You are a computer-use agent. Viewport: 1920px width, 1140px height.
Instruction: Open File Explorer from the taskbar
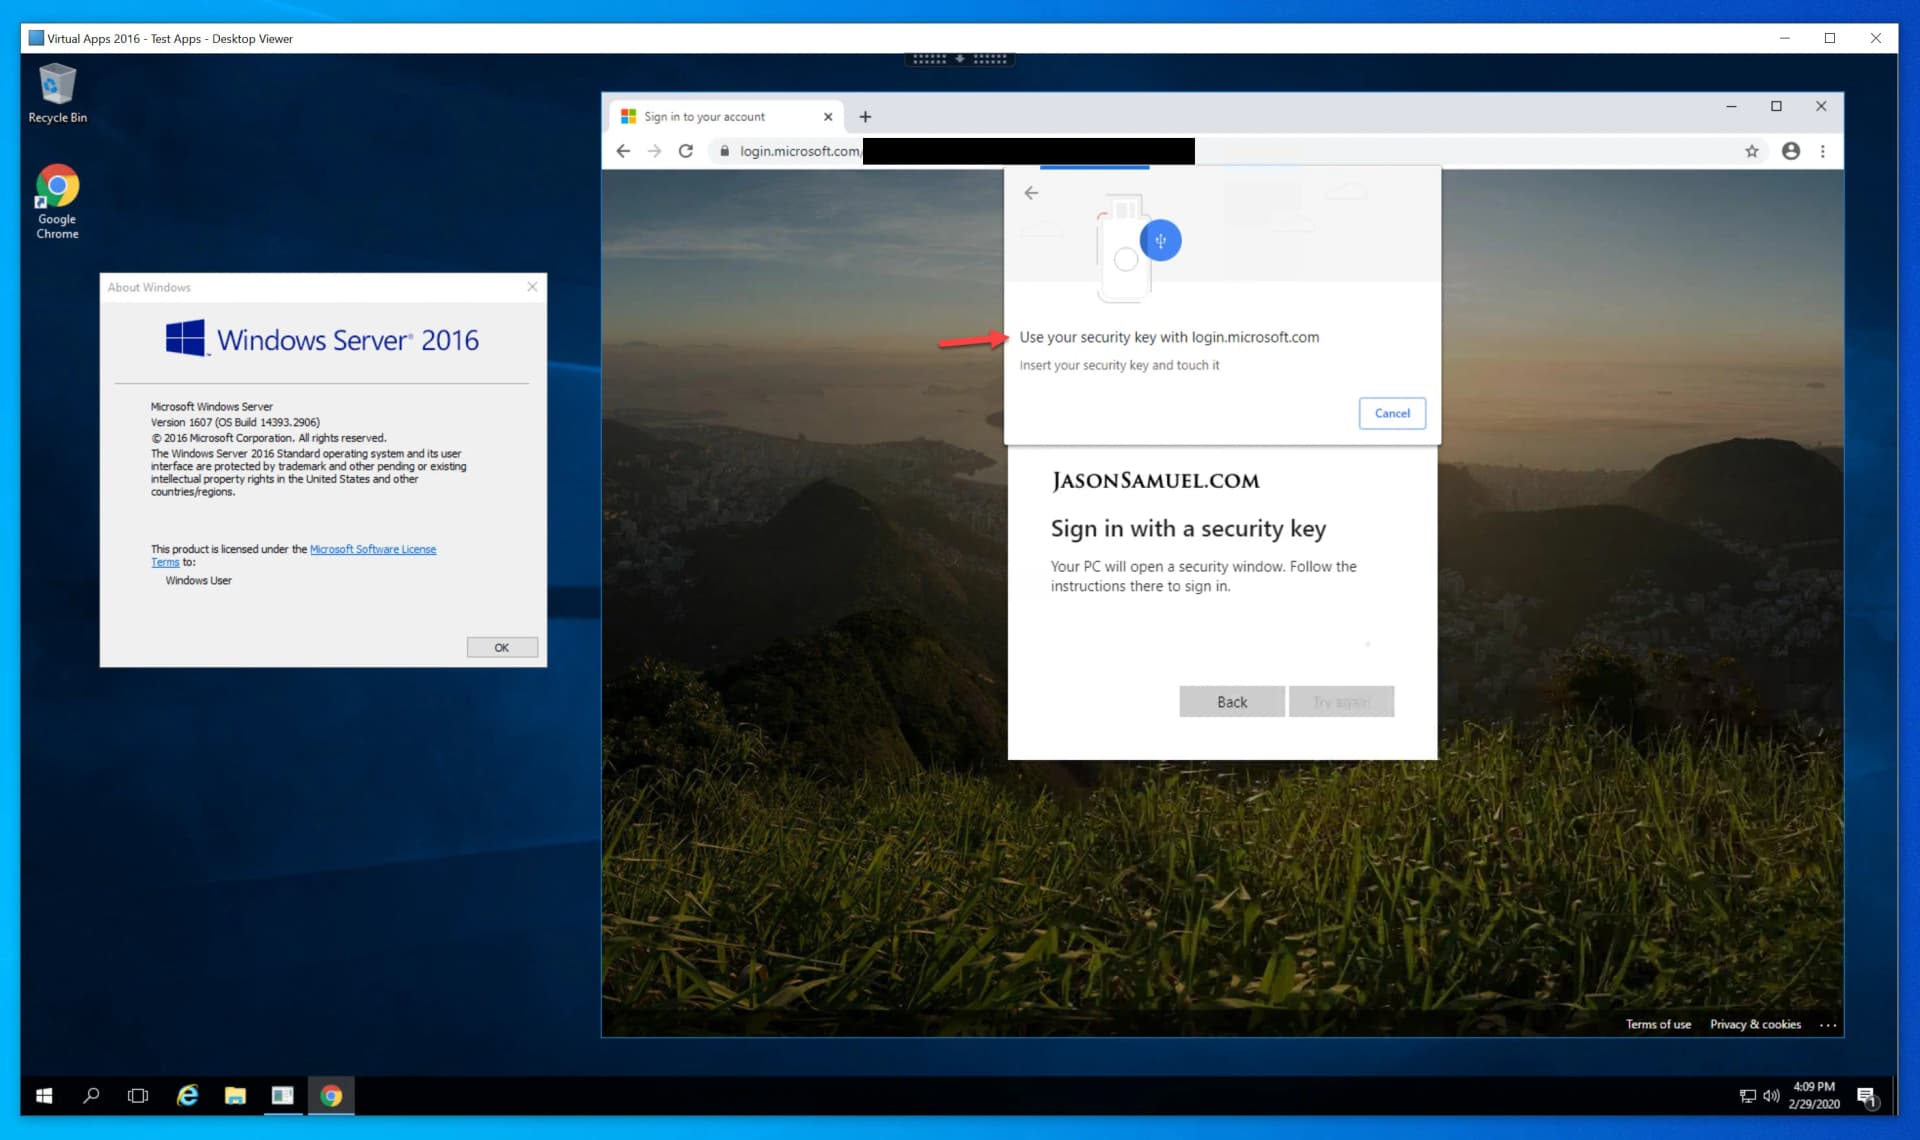point(235,1096)
